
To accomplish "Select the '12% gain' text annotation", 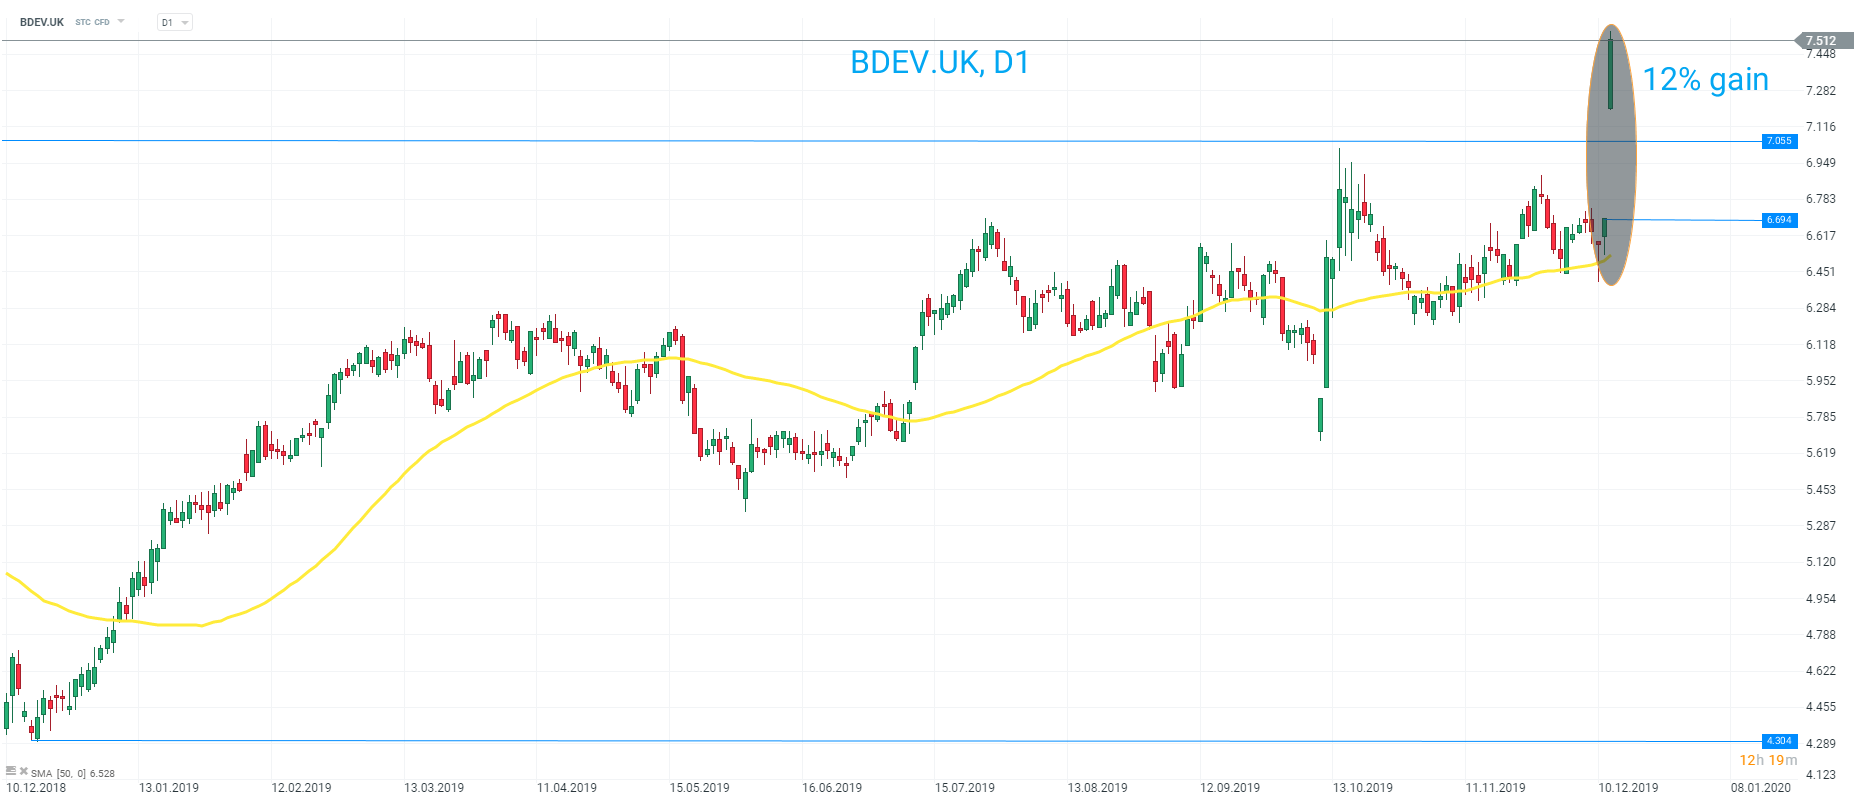I will pyautogui.click(x=1705, y=80).
